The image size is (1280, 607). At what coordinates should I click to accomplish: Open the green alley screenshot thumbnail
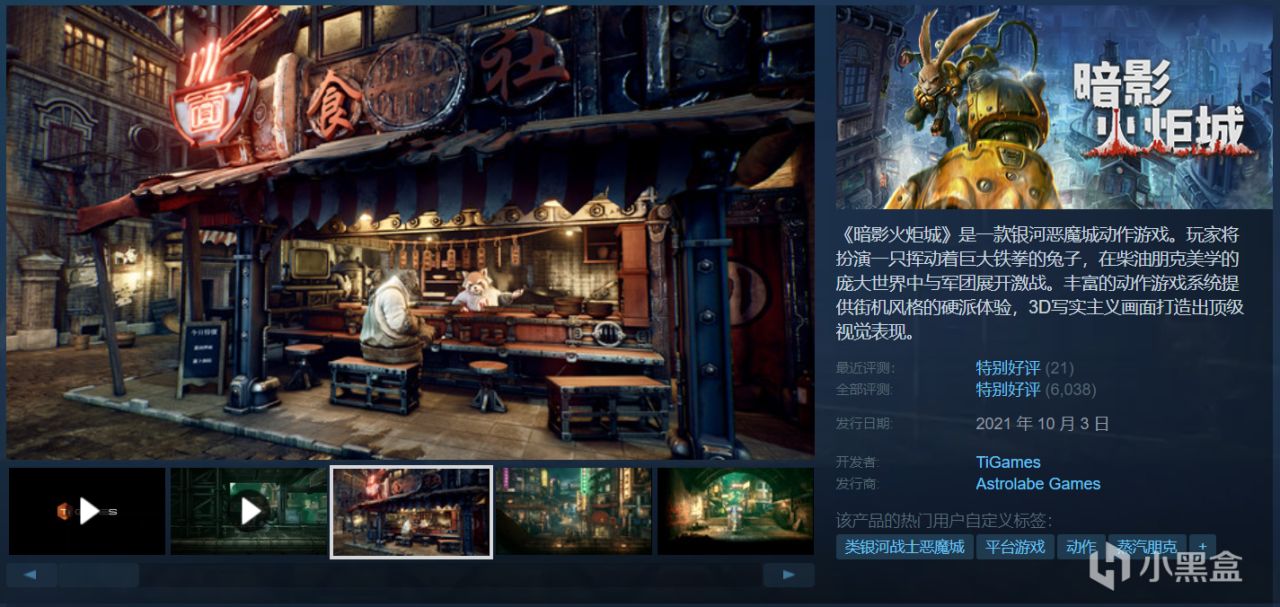tap(736, 511)
